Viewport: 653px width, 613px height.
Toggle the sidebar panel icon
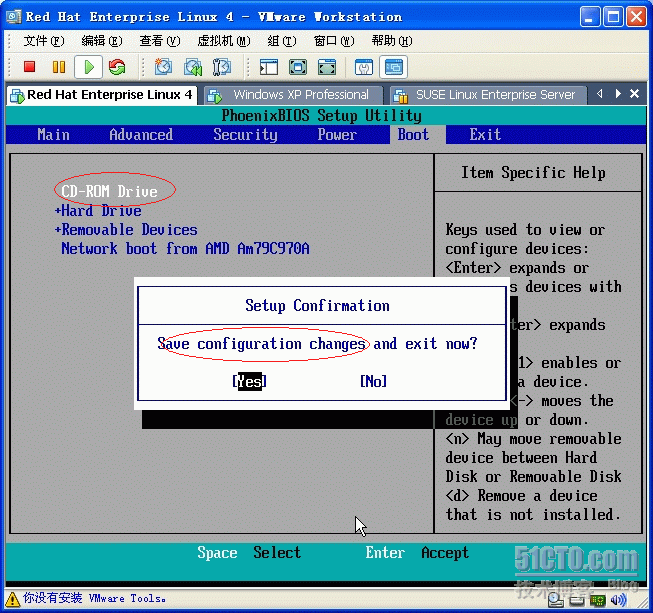(x=269, y=67)
